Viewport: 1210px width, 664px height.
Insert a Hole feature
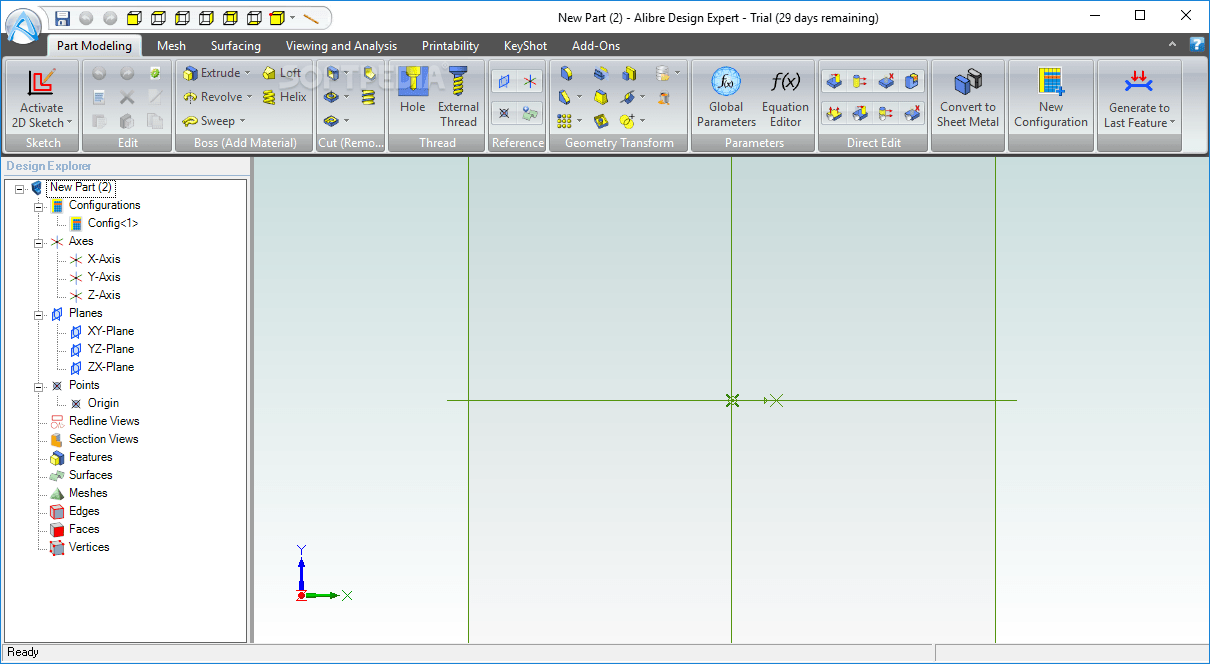click(x=412, y=91)
